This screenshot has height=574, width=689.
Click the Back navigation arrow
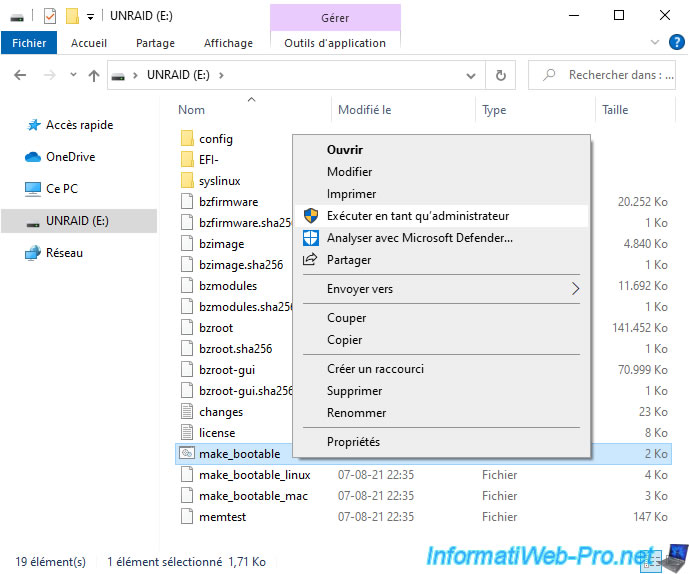21,75
